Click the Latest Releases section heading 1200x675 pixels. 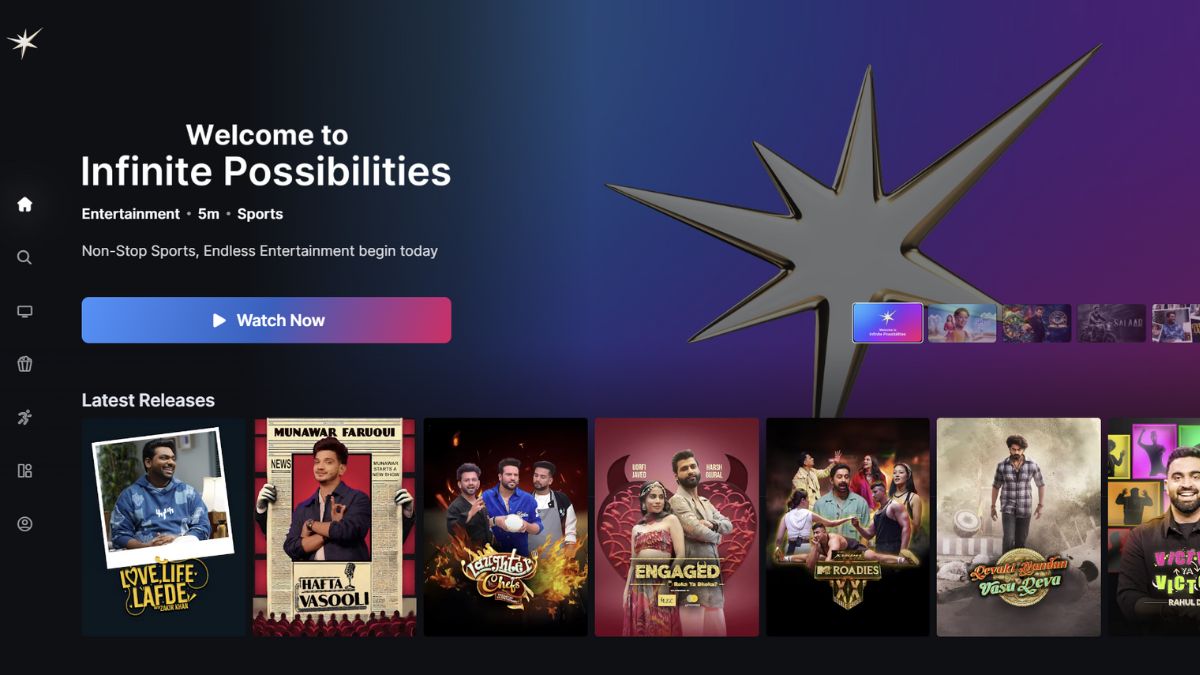(148, 400)
